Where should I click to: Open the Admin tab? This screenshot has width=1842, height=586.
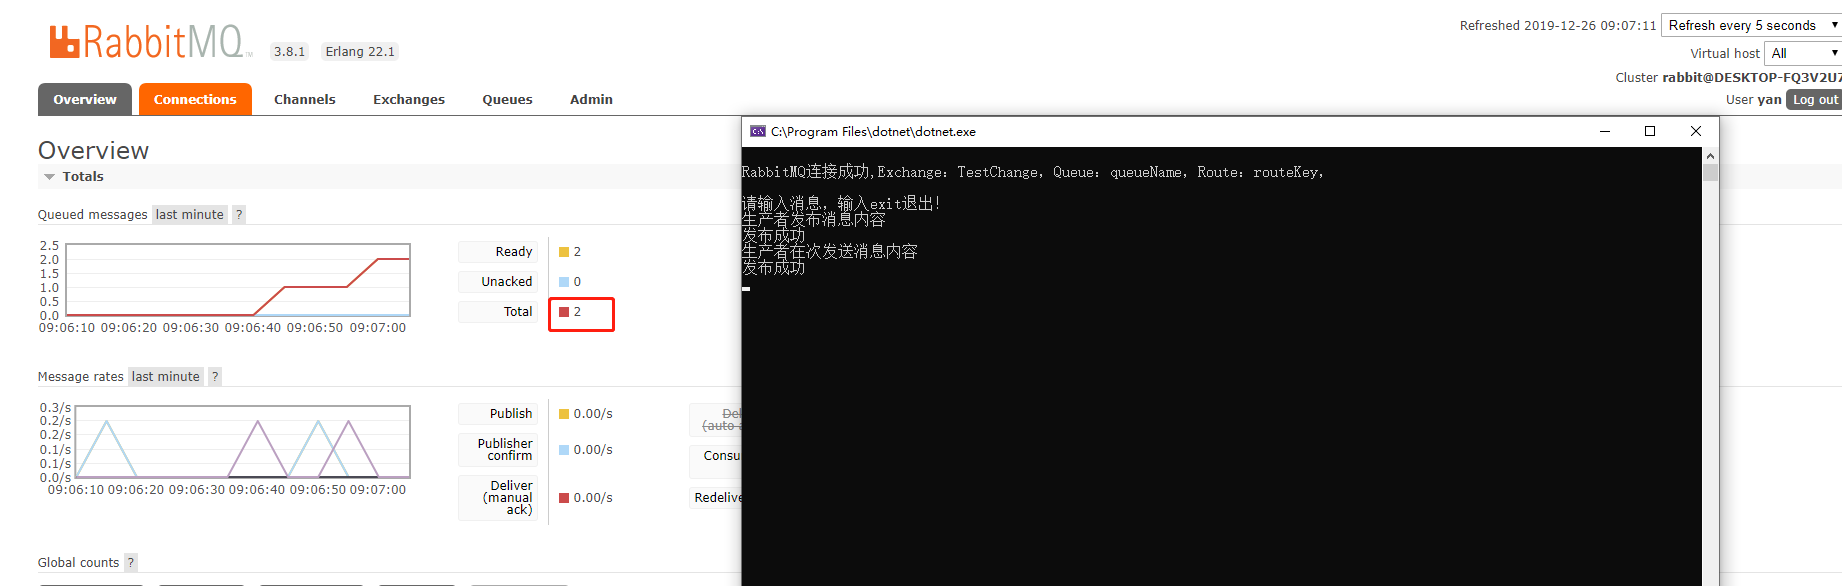click(x=591, y=99)
